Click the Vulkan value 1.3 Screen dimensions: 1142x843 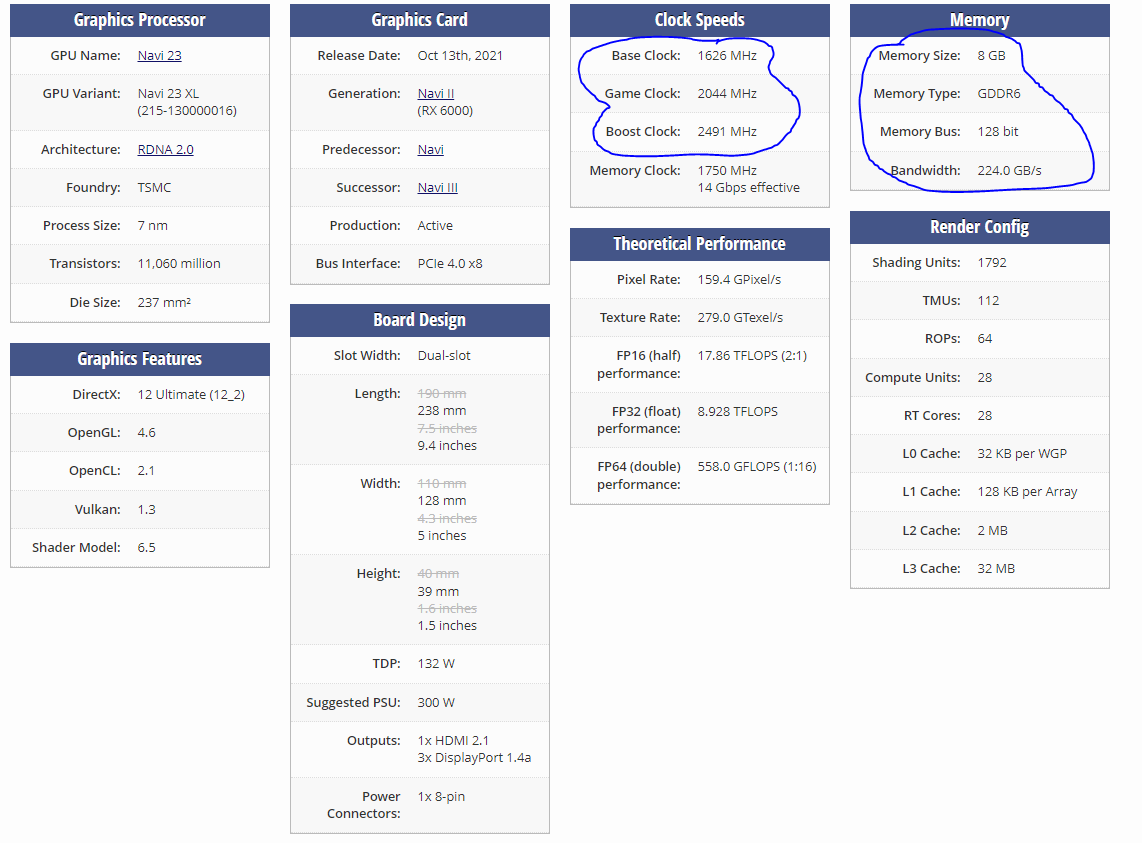tap(146, 509)
